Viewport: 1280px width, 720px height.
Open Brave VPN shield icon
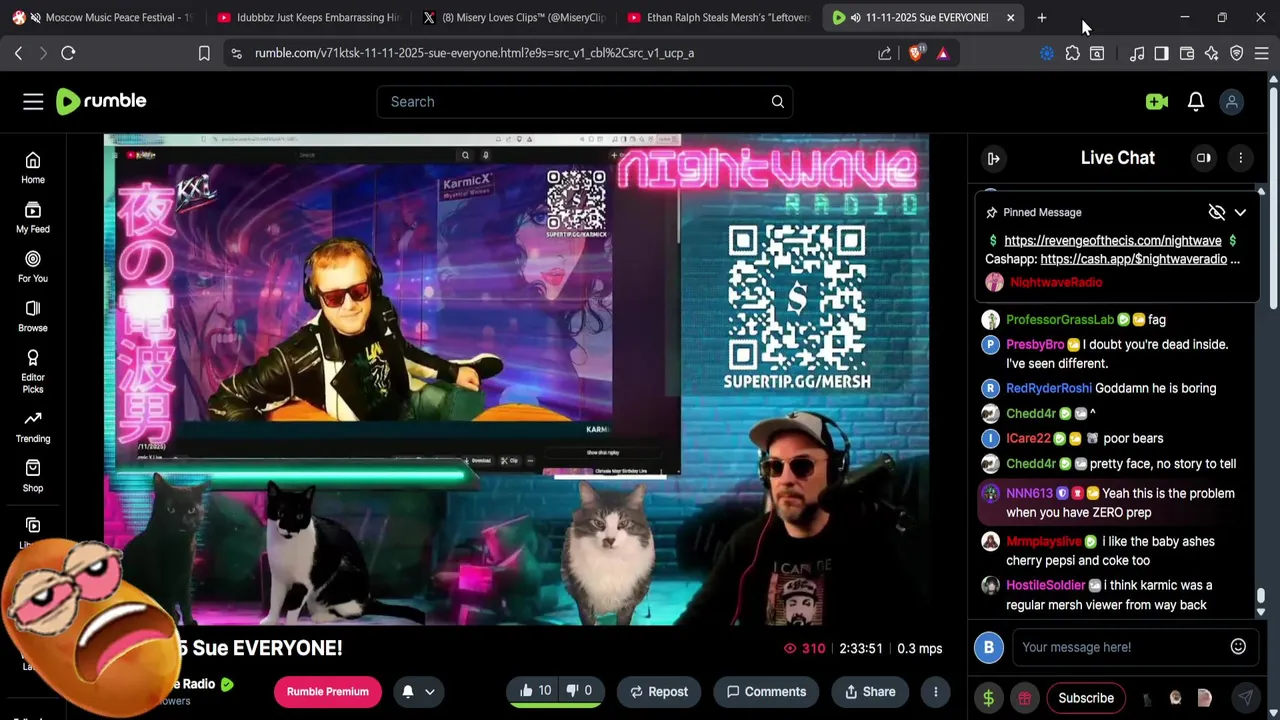click(1237, 53)
